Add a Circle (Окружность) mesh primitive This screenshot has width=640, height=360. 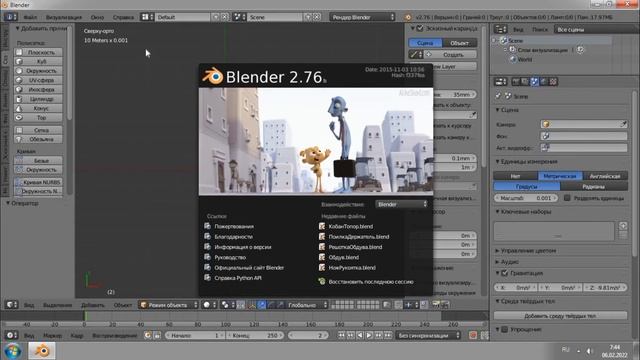(x=38, y=71)
